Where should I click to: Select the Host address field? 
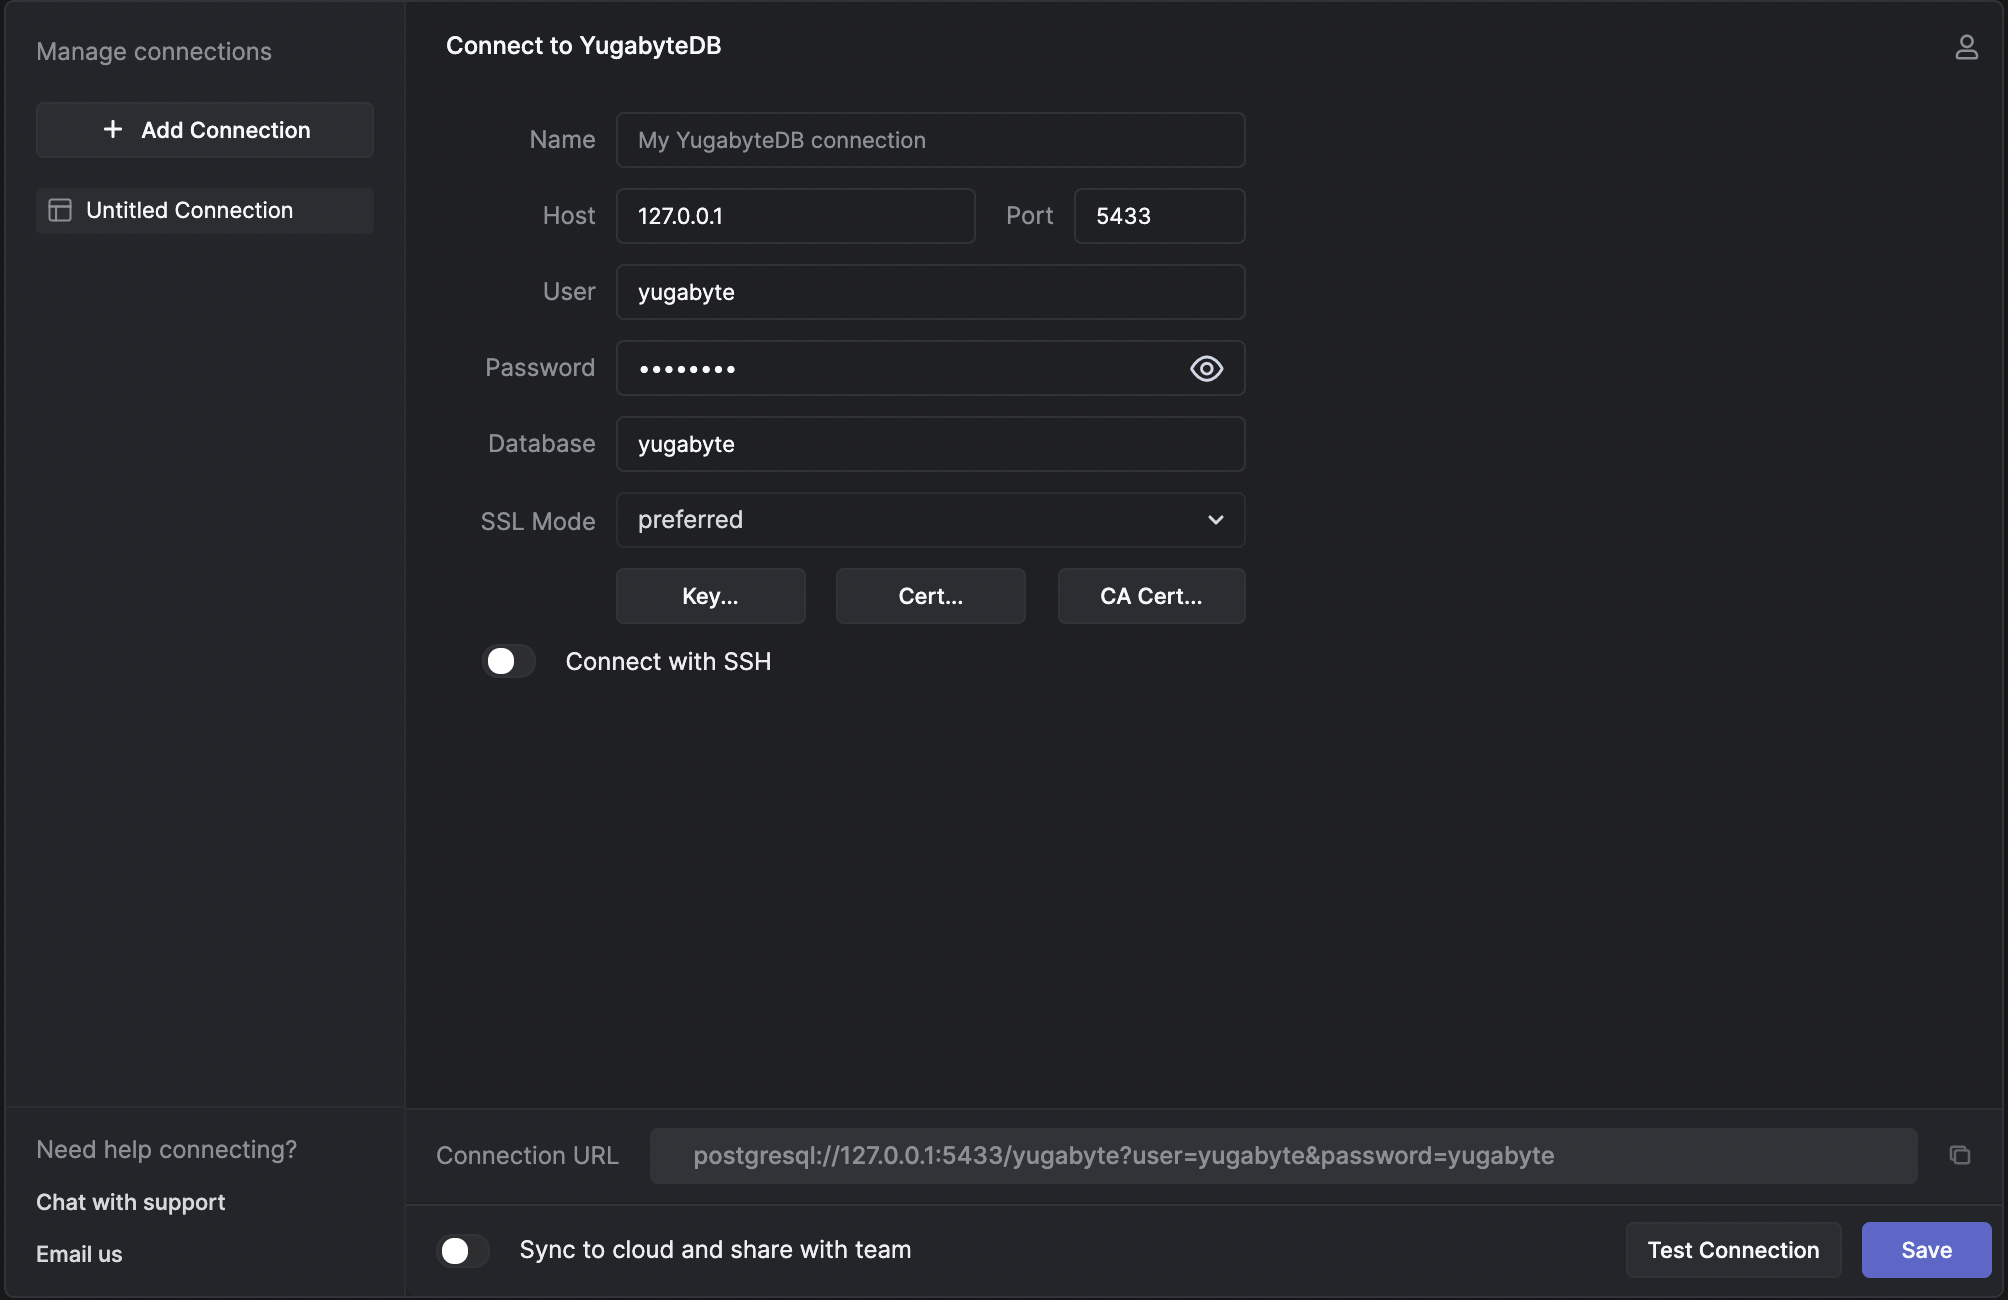click(x=795, y=216)
